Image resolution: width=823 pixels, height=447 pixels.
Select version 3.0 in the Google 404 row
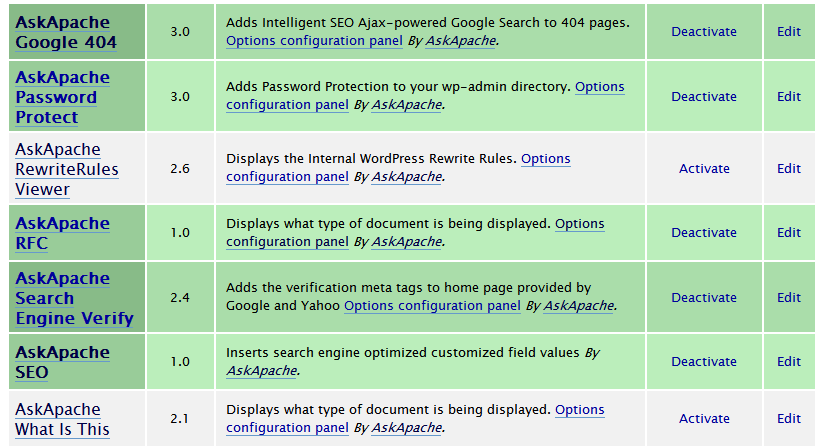point(180,31)
